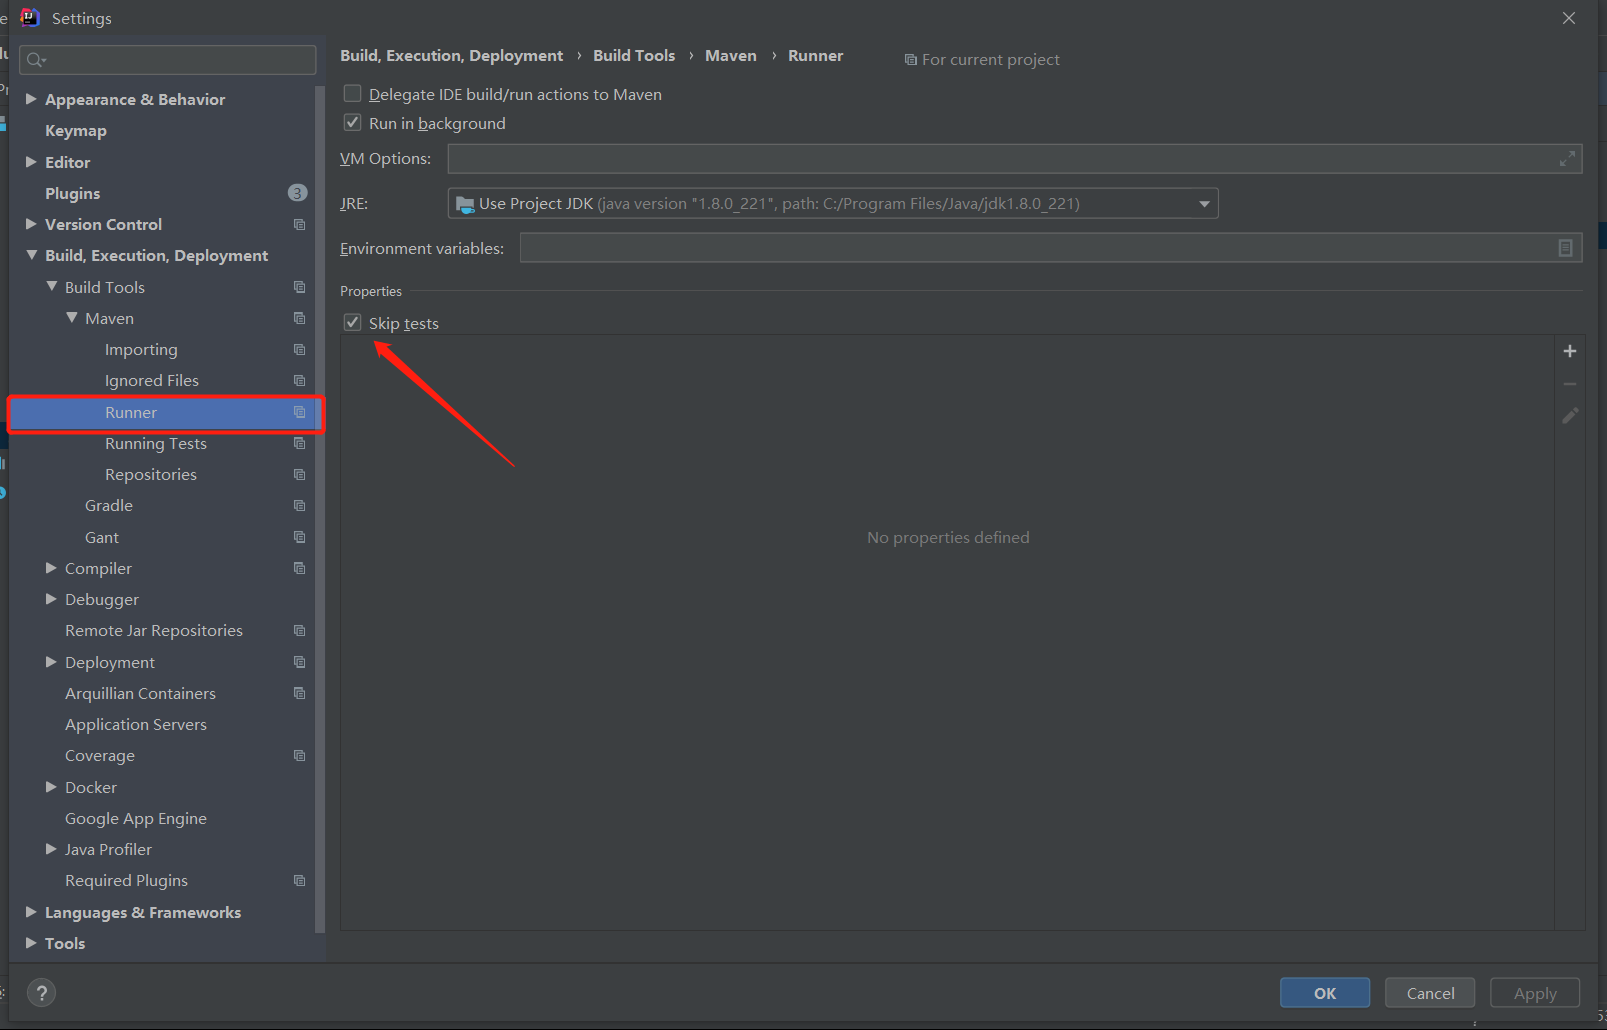Click project-level icon next to Ignored Files

point(299,381)
